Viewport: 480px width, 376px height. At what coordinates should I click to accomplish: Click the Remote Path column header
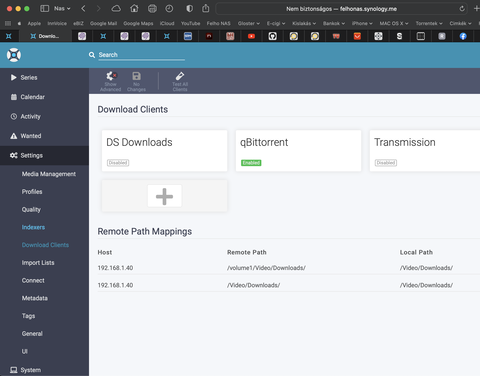pos(247,252)
